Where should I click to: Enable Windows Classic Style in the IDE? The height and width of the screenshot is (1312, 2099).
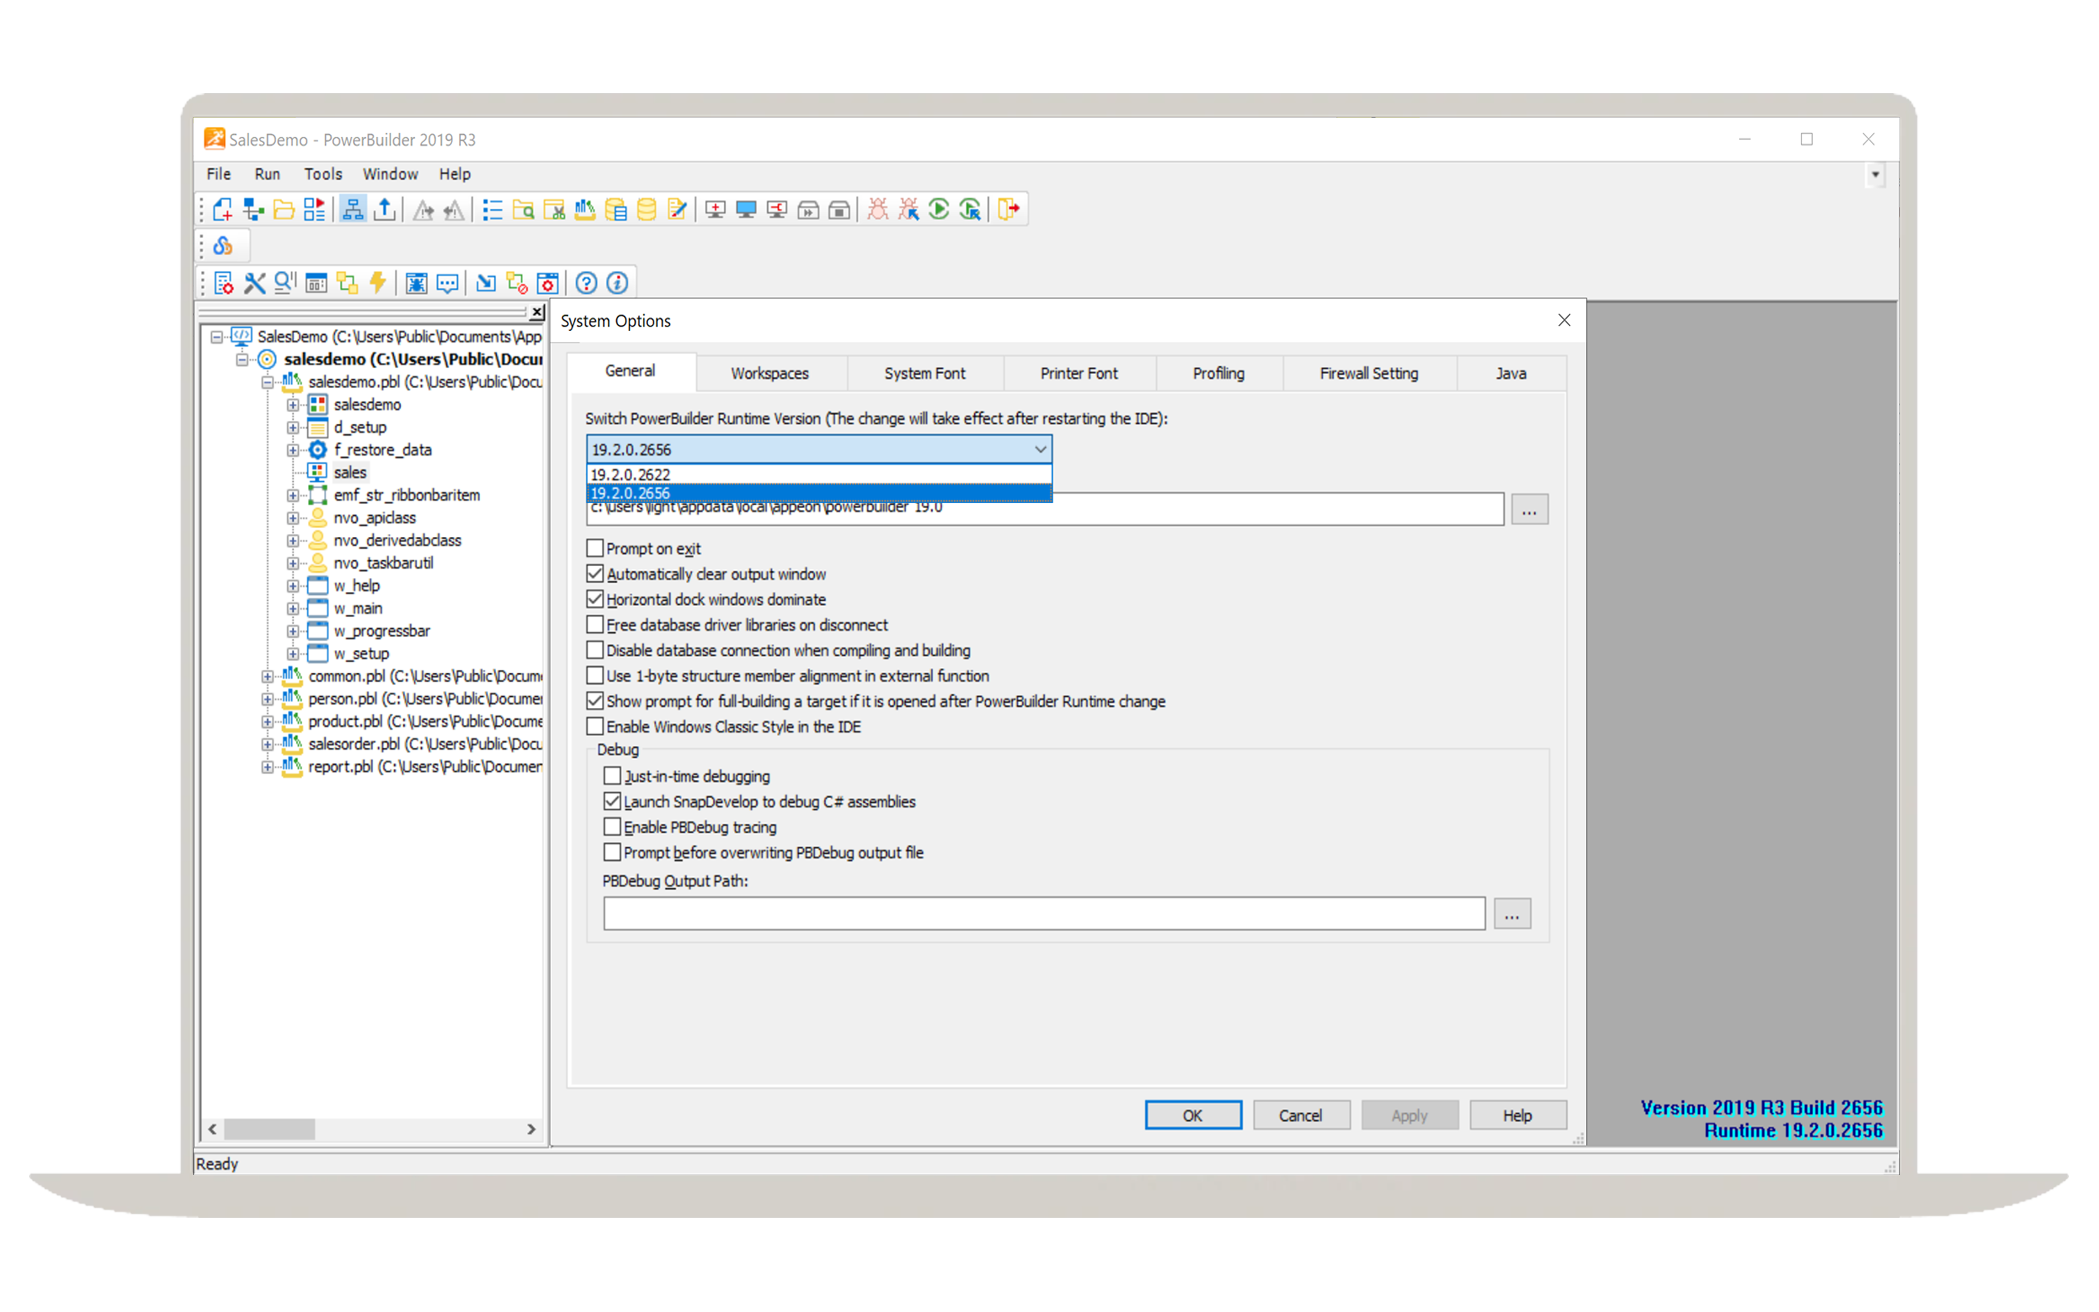[595, 727]
